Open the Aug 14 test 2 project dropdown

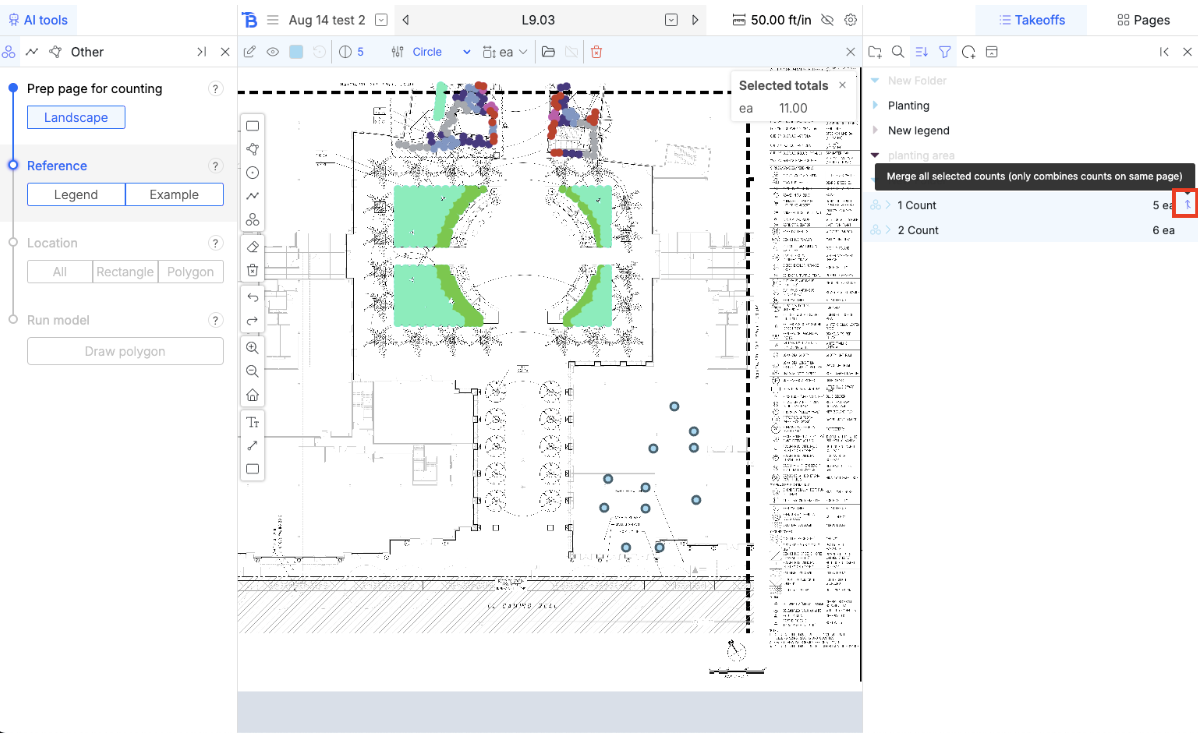381,20
